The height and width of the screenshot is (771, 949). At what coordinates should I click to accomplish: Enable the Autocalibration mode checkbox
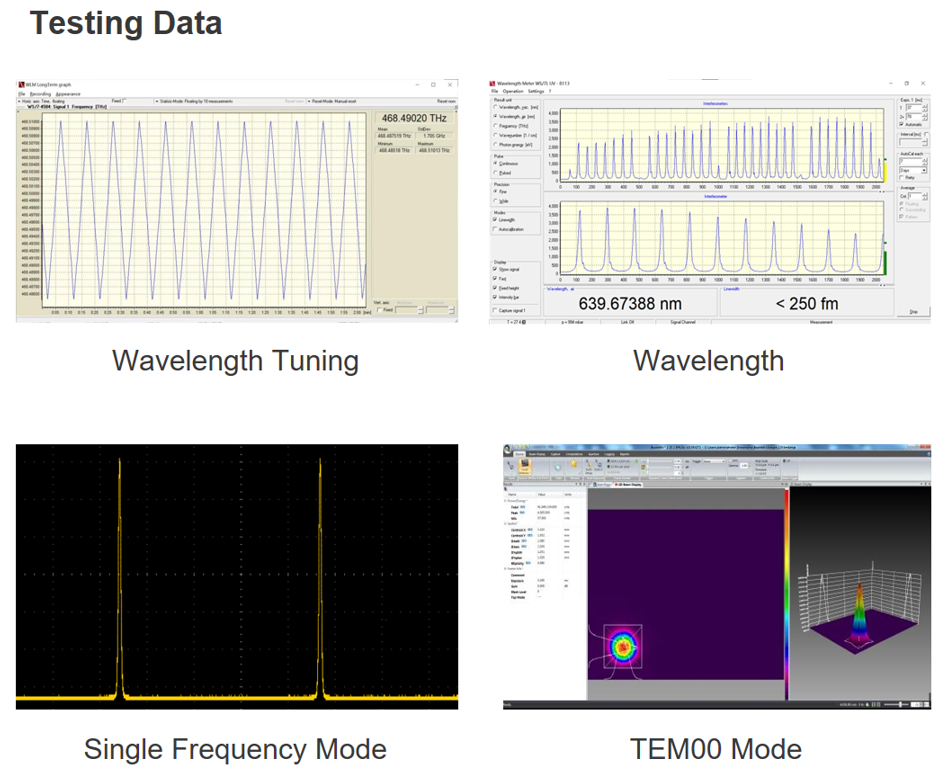coord(496,230)
